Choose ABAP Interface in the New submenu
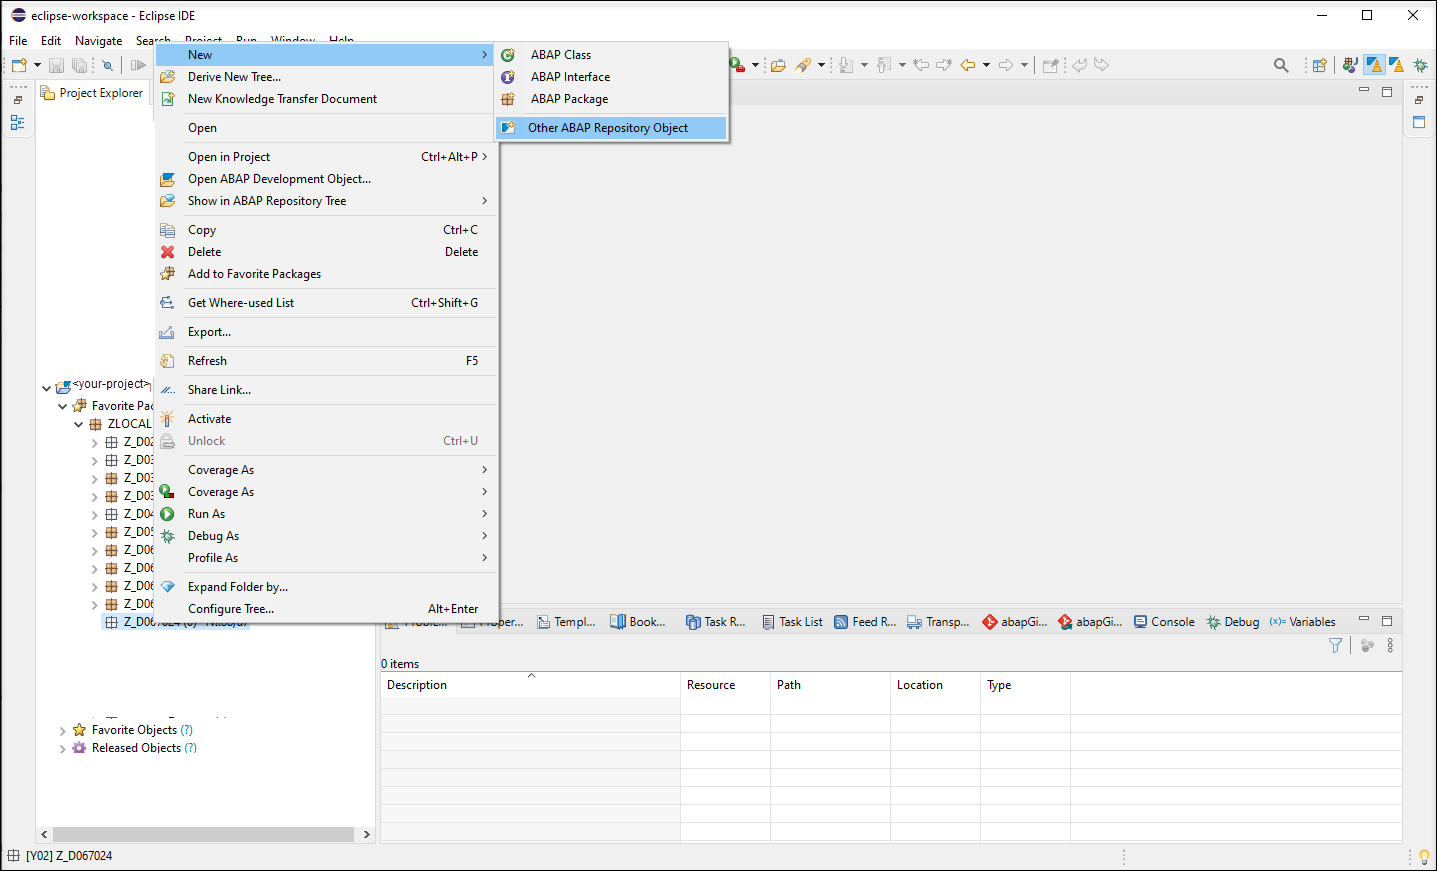Viewport: 1437px width, 871px height. tap(612, 77)
